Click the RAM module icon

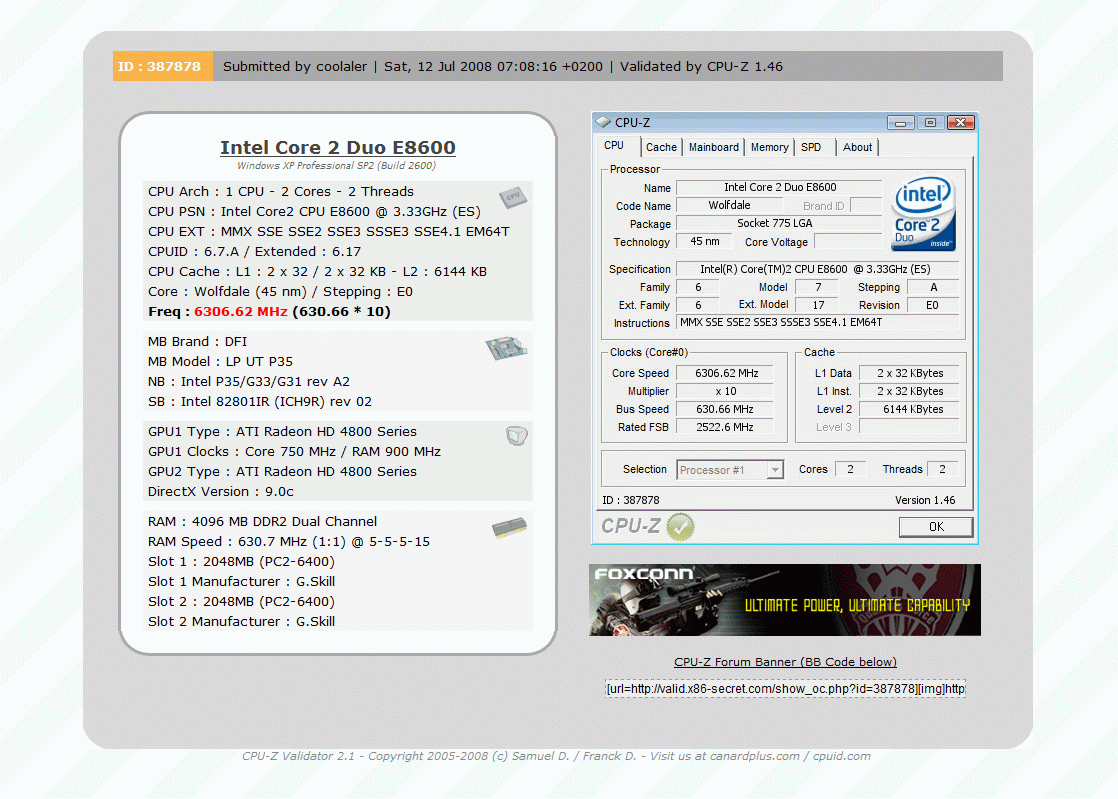coord(509,528)
